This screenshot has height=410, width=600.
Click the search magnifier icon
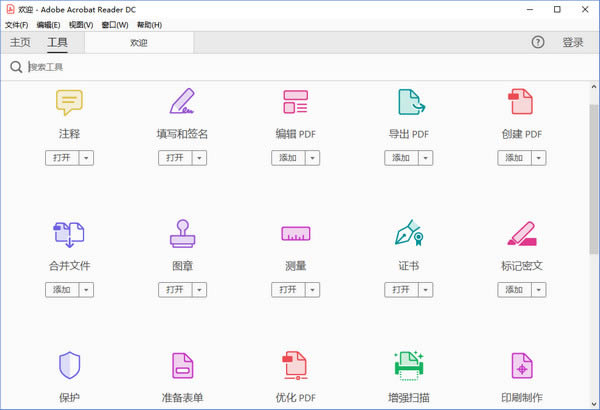pyautogui.click(x=16, y=67)
